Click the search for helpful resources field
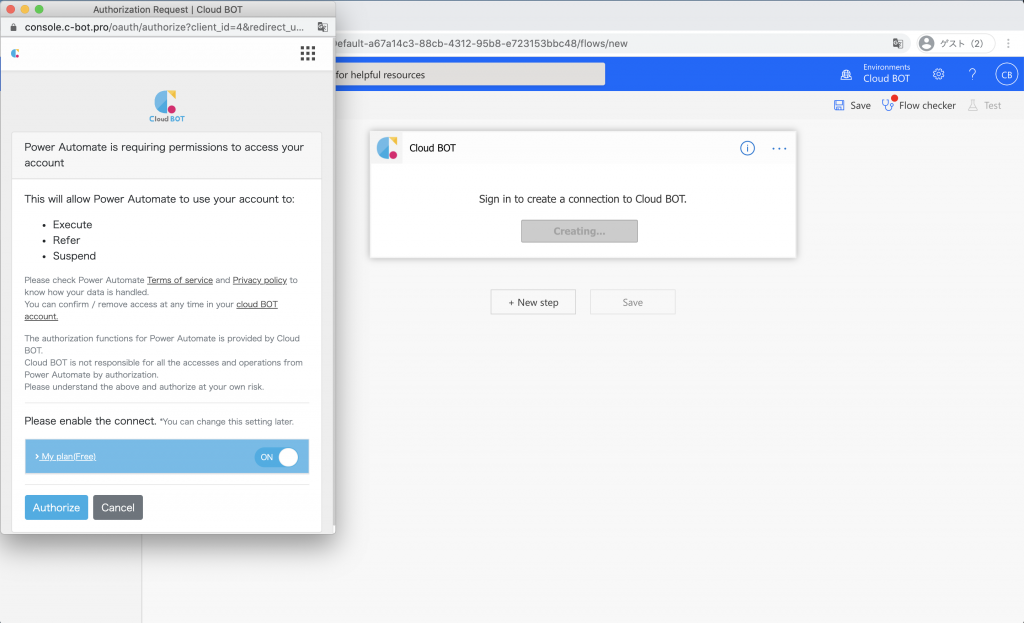 tap(470, 74)
